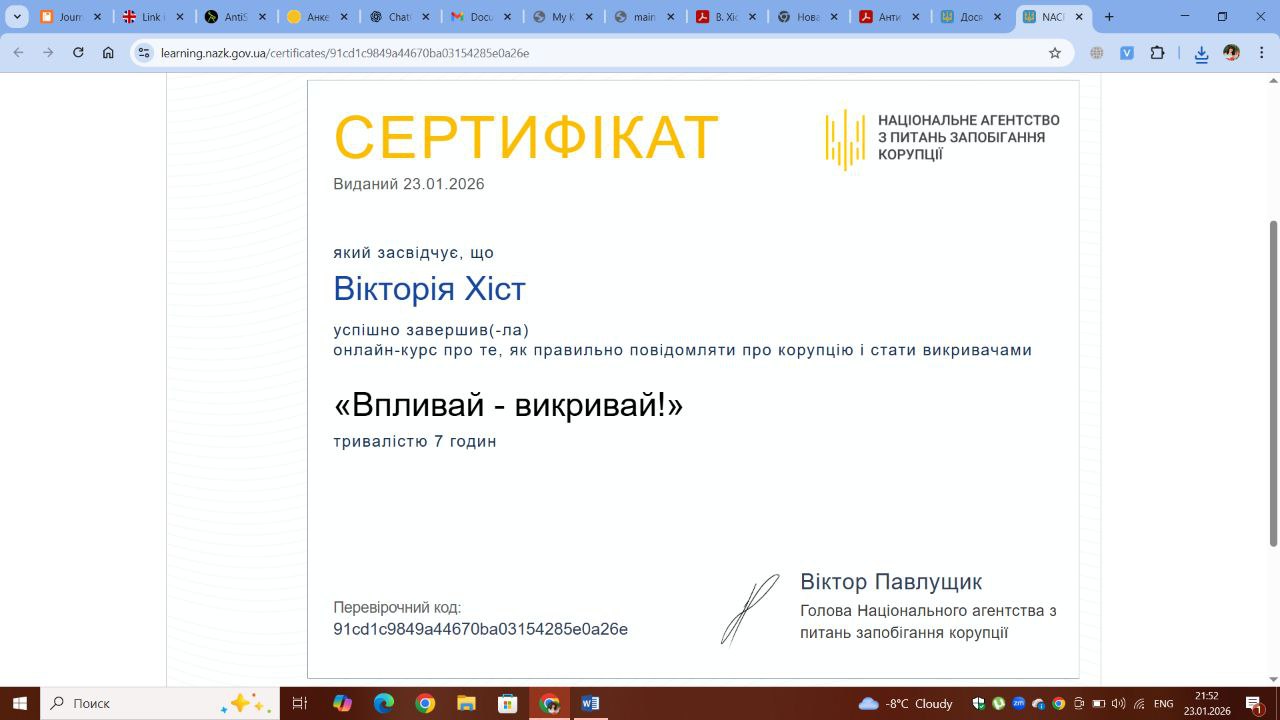This screenshot has height=720, width=1280.
Task: Switch to the Link tab with UK flag
Action: (x=145, y=17)
